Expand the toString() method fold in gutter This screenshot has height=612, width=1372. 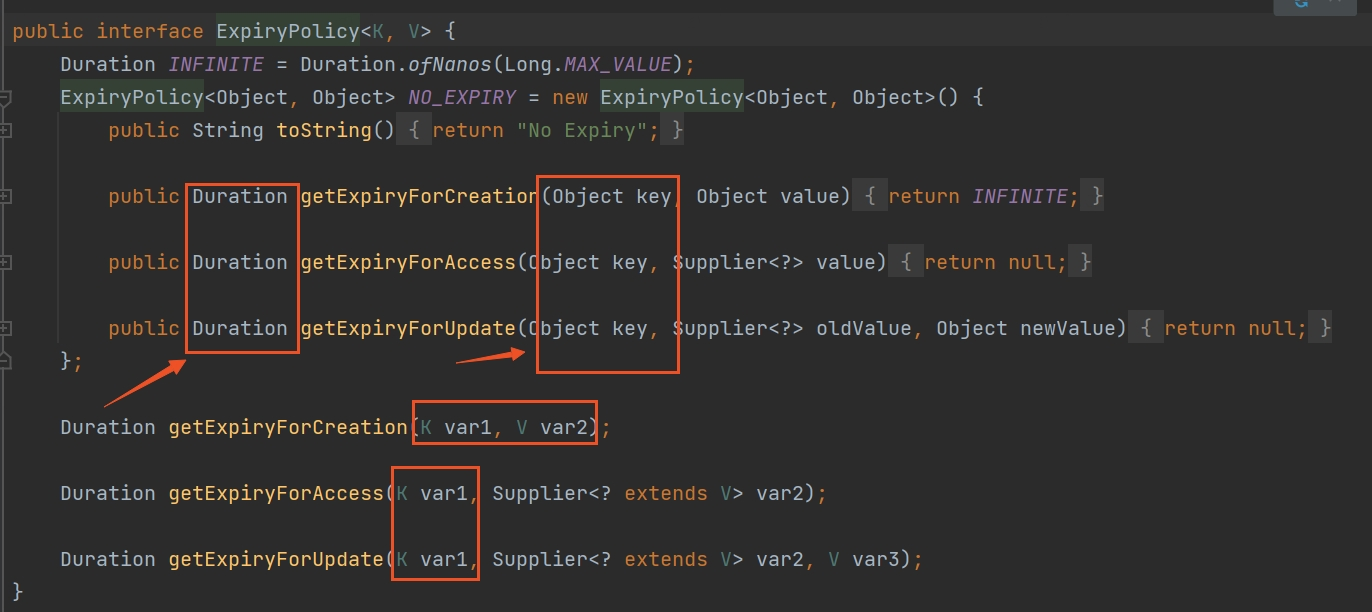[4, 131]
